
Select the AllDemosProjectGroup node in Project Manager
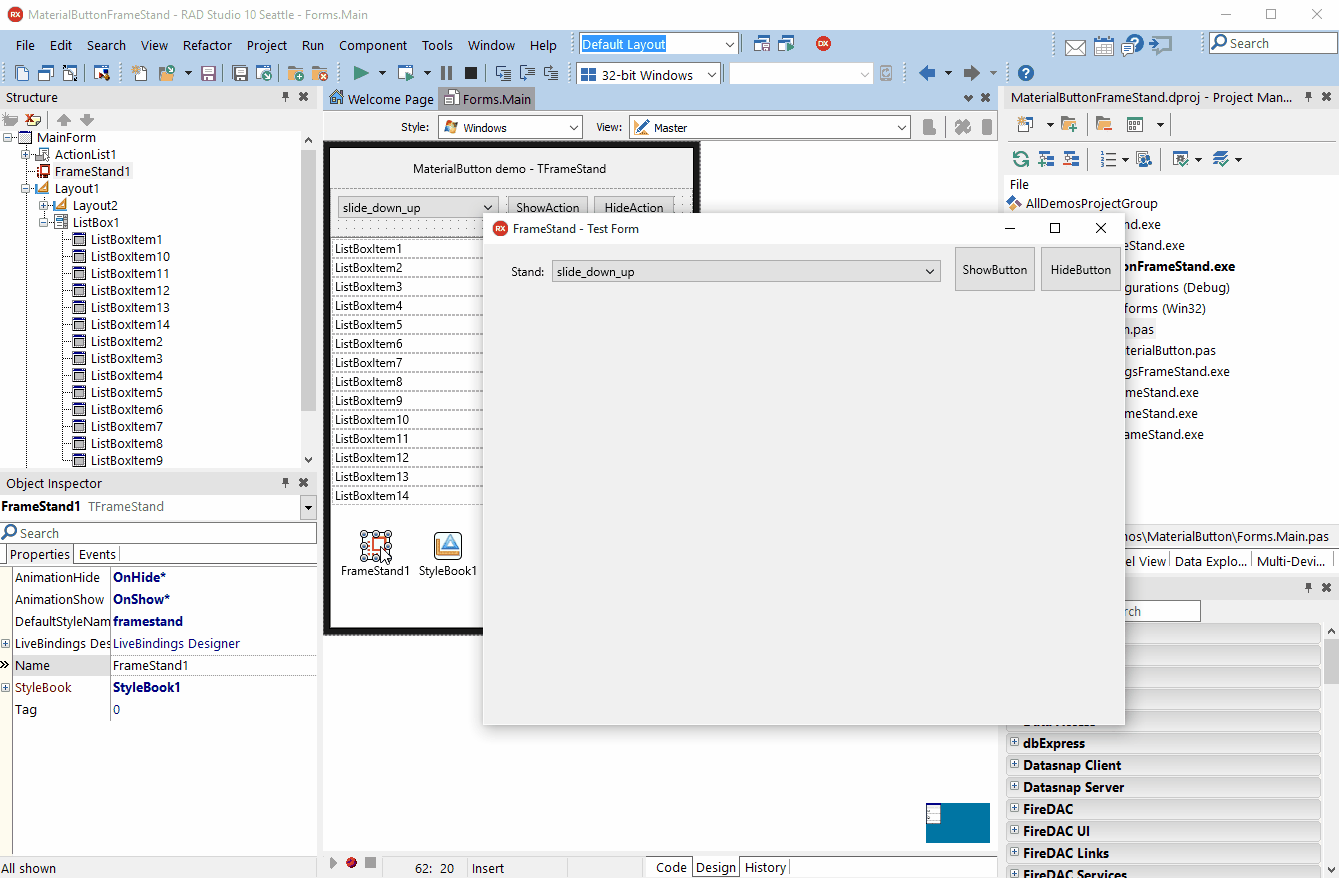1091,203
